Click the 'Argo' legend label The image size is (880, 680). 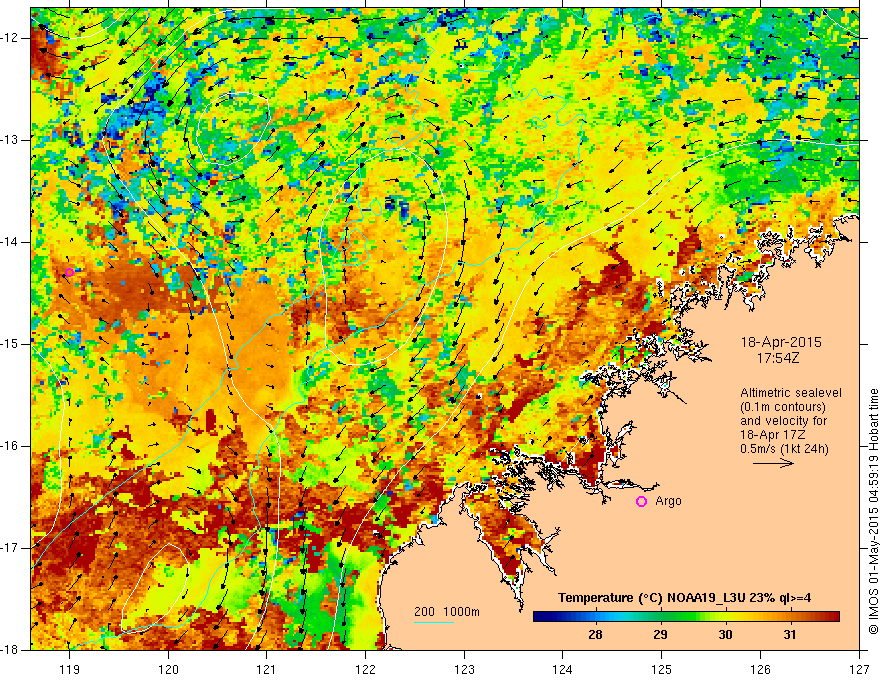click(x=668, y=501)
